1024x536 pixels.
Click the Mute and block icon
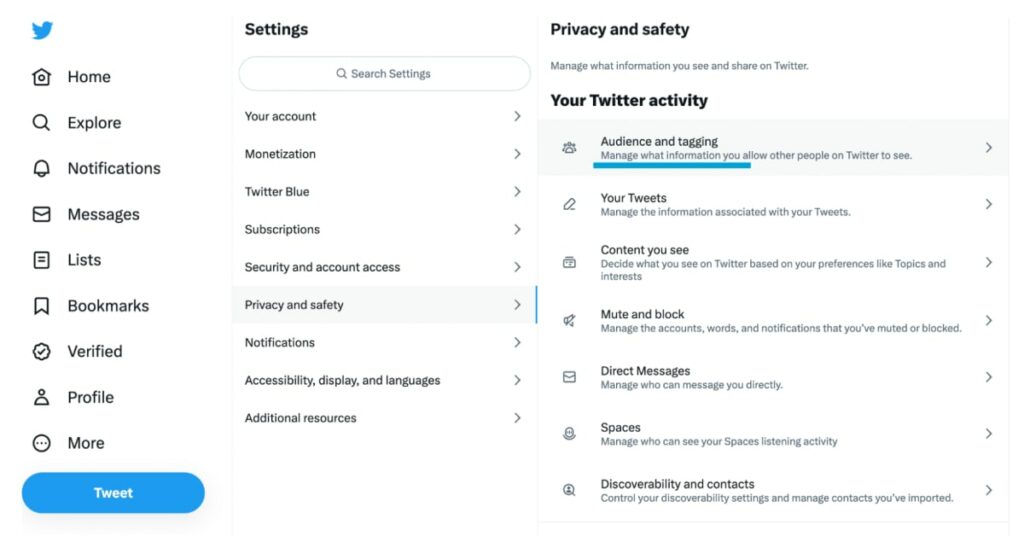(569, 320)
